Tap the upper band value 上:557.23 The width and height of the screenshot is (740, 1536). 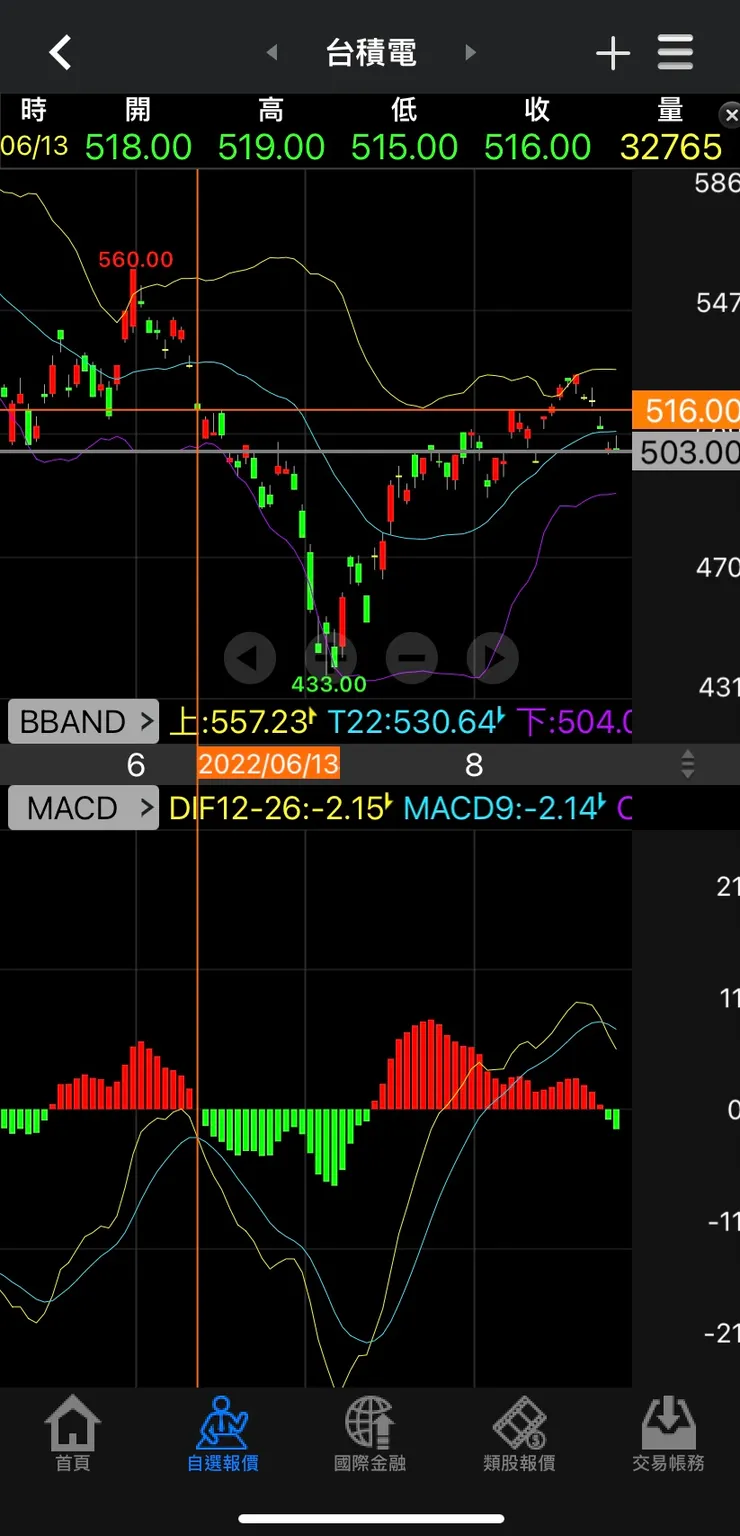tap(242, 722)
